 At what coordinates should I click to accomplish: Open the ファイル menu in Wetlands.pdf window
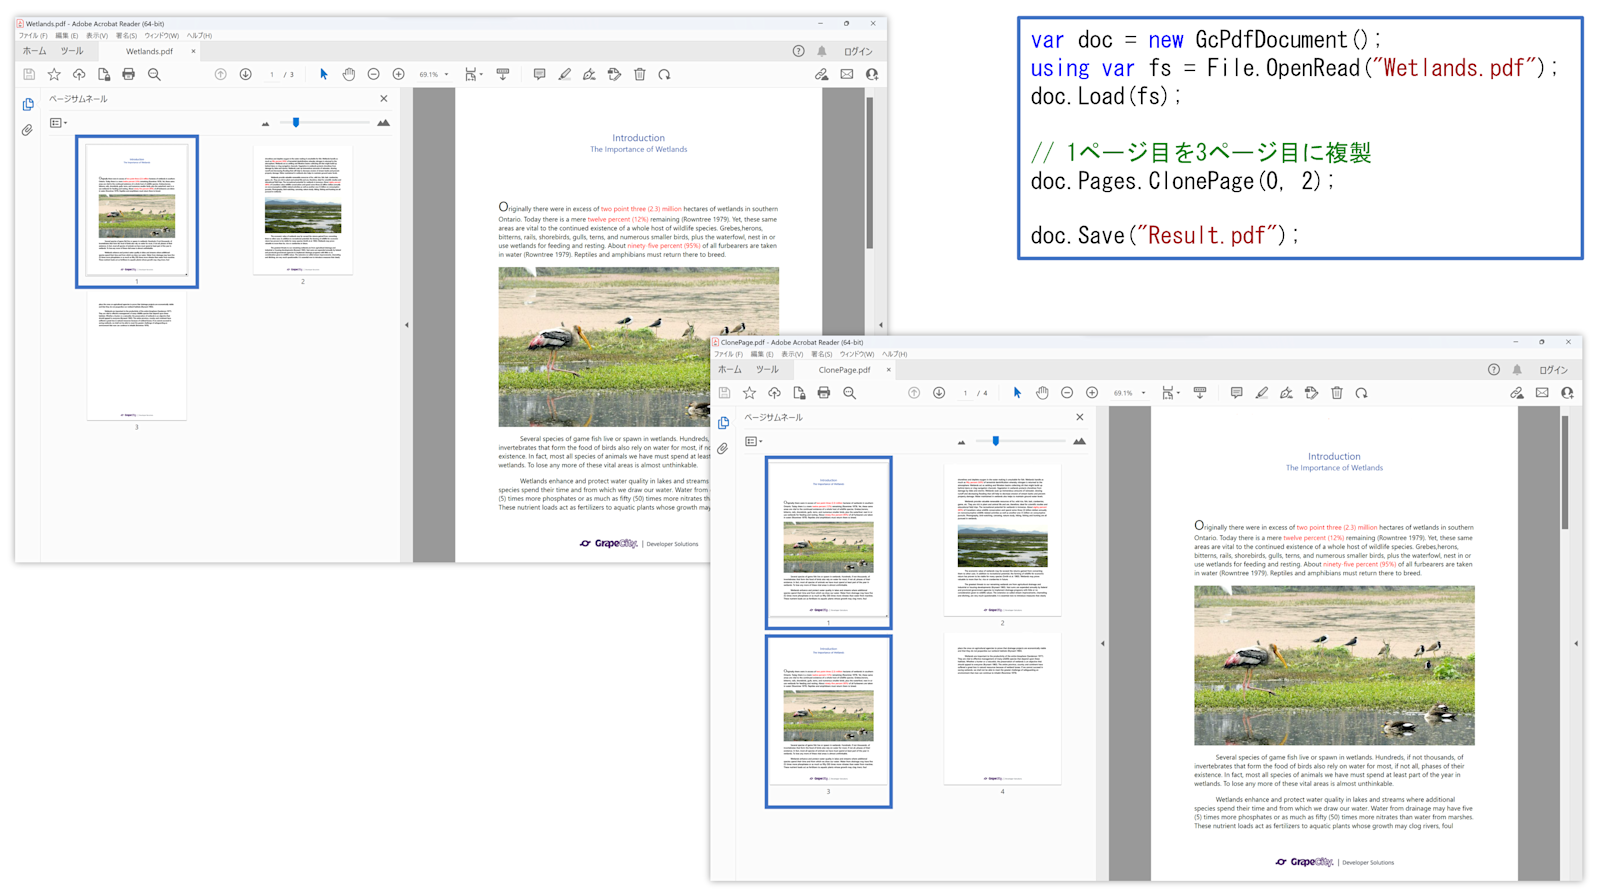[x=33, y=36]
